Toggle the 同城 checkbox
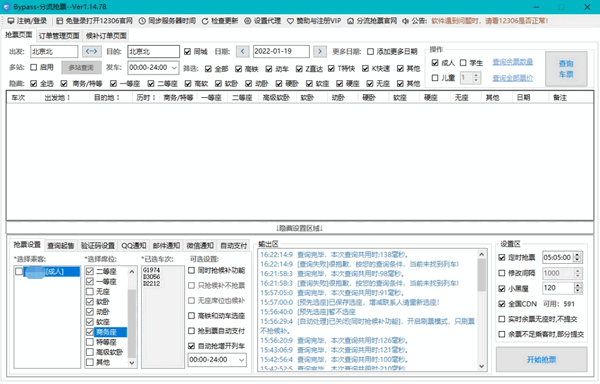Viewport: 600px width, 384px height. pyautogui.click(x=188, y=51)
